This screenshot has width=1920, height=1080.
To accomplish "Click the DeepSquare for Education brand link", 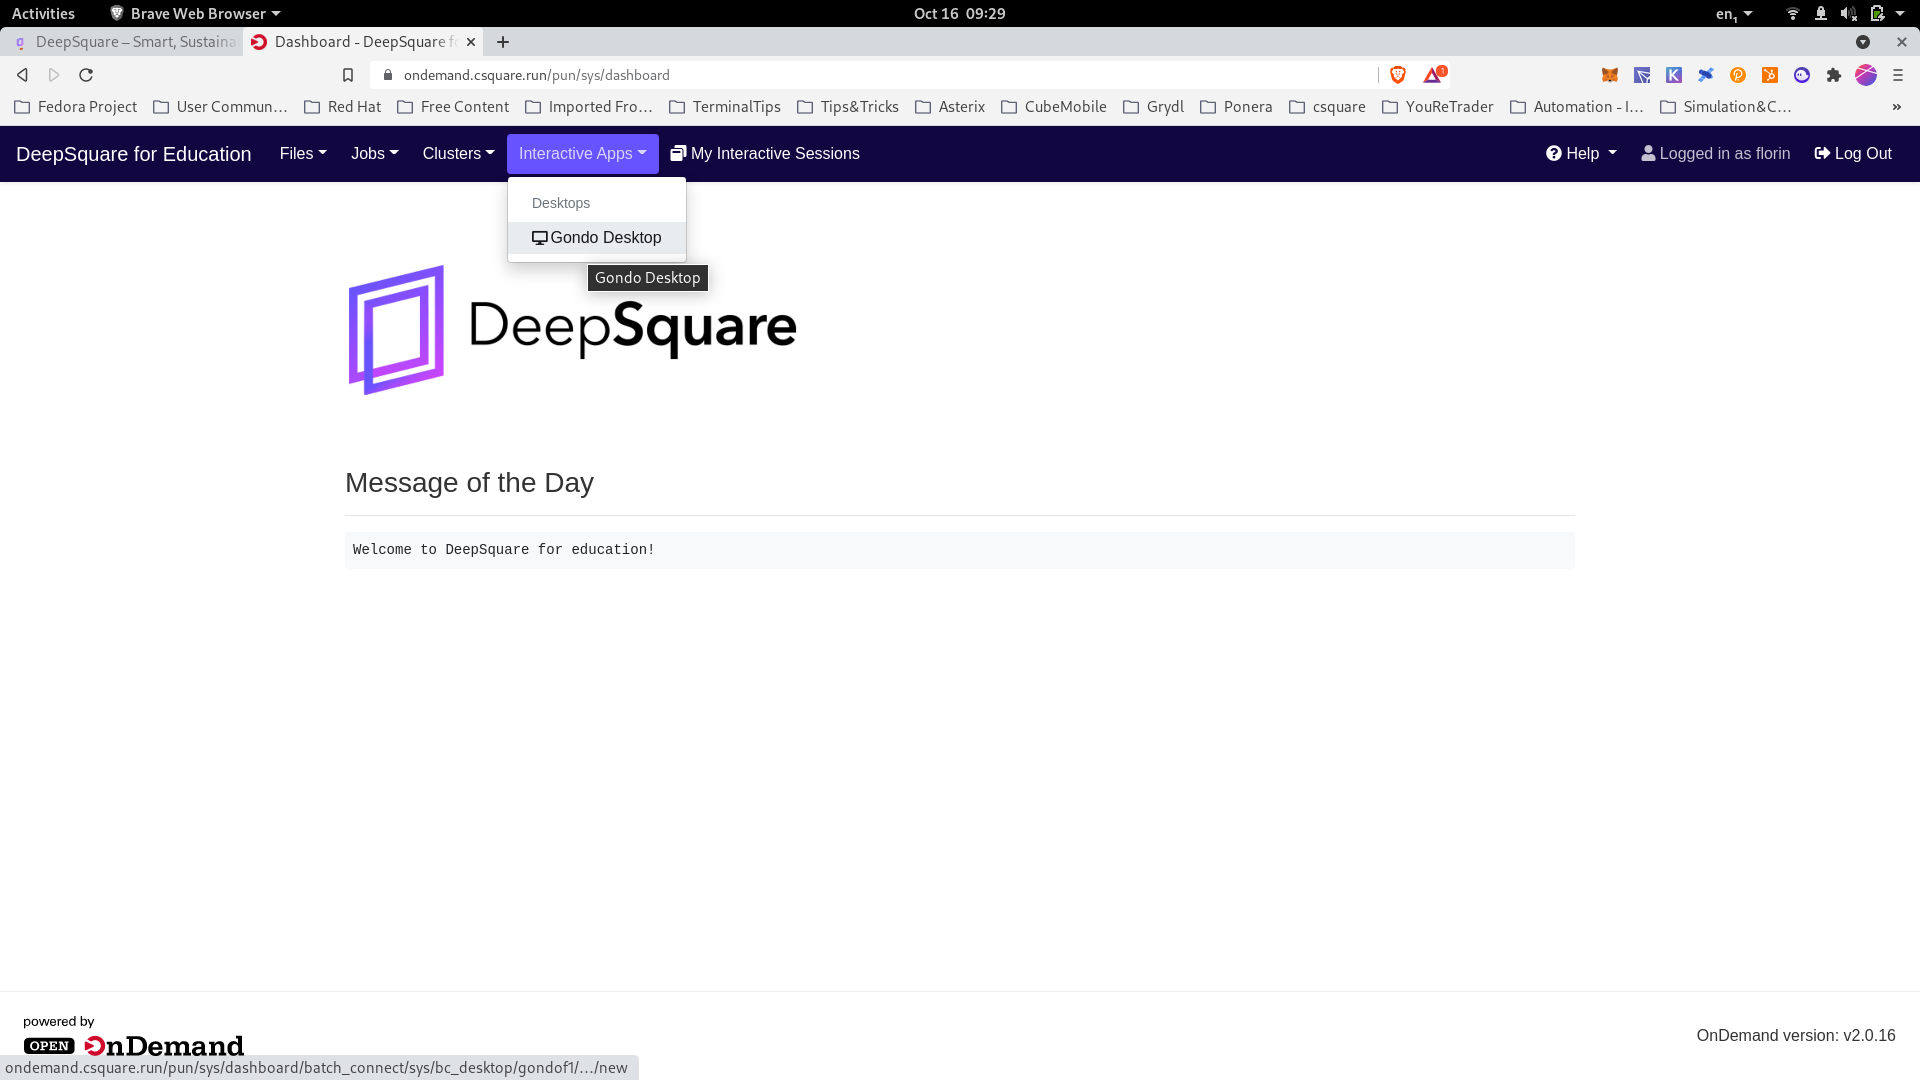I will (134, 154).
